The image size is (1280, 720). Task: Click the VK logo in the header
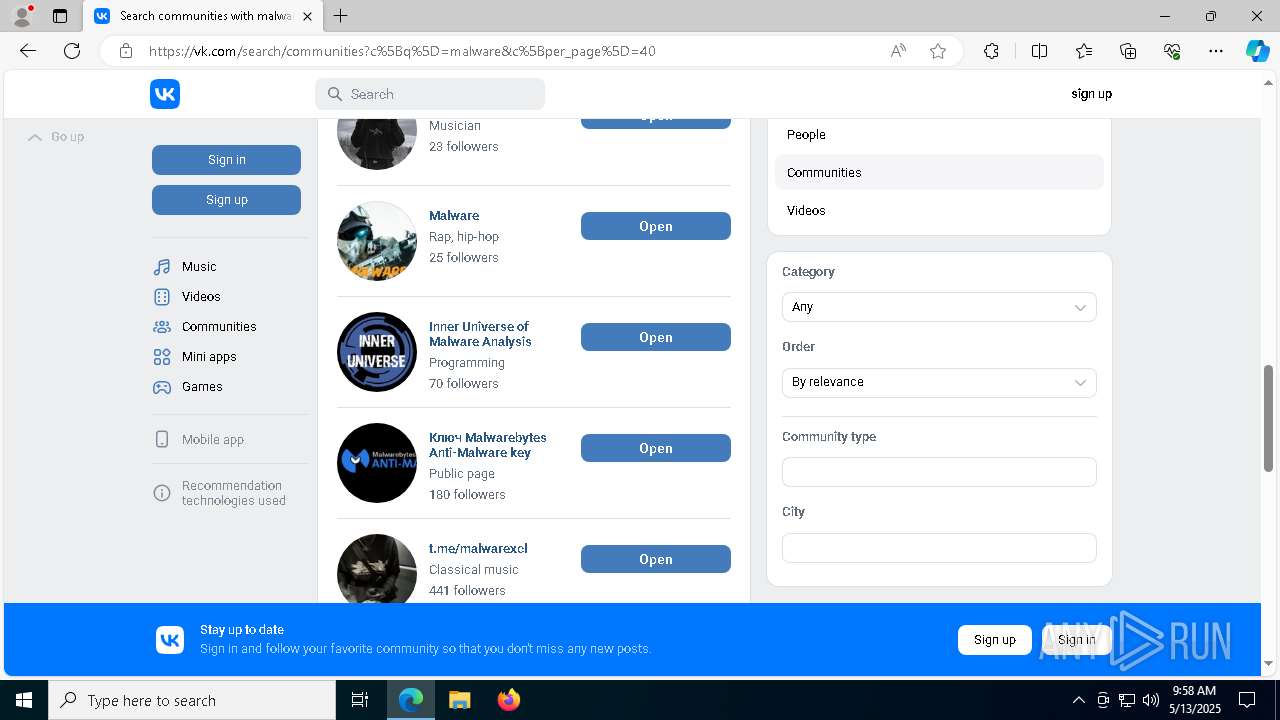click(165, 94)
